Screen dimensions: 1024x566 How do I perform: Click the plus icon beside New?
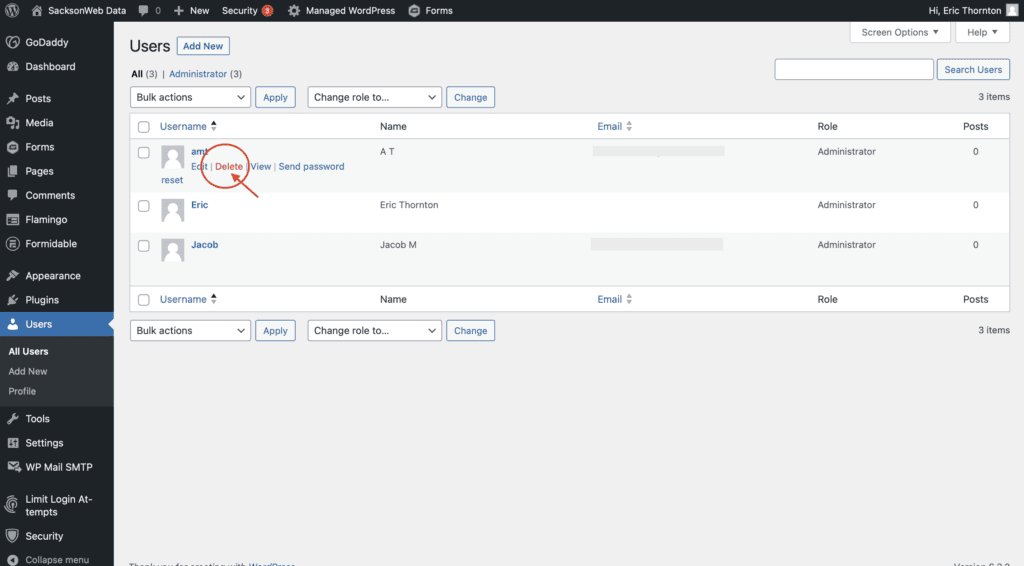[x=179, y=10]
